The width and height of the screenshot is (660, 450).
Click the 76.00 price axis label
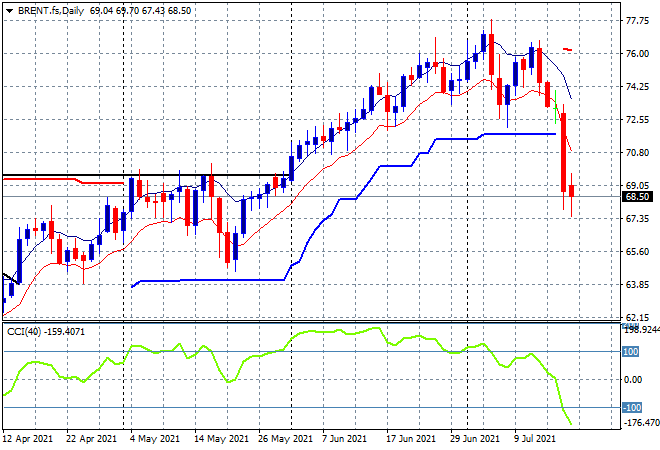(x=637, y=53)
